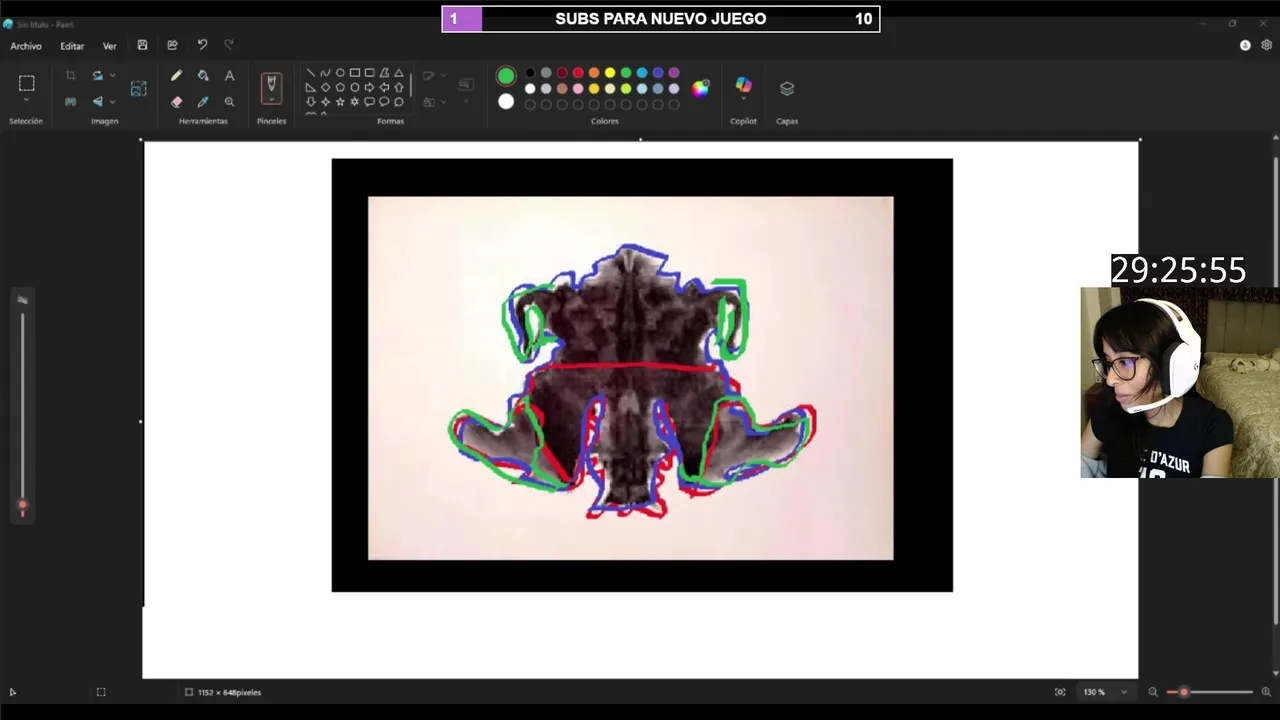
Task: Click the Rotate image icon
Action: tap(97, 75)
